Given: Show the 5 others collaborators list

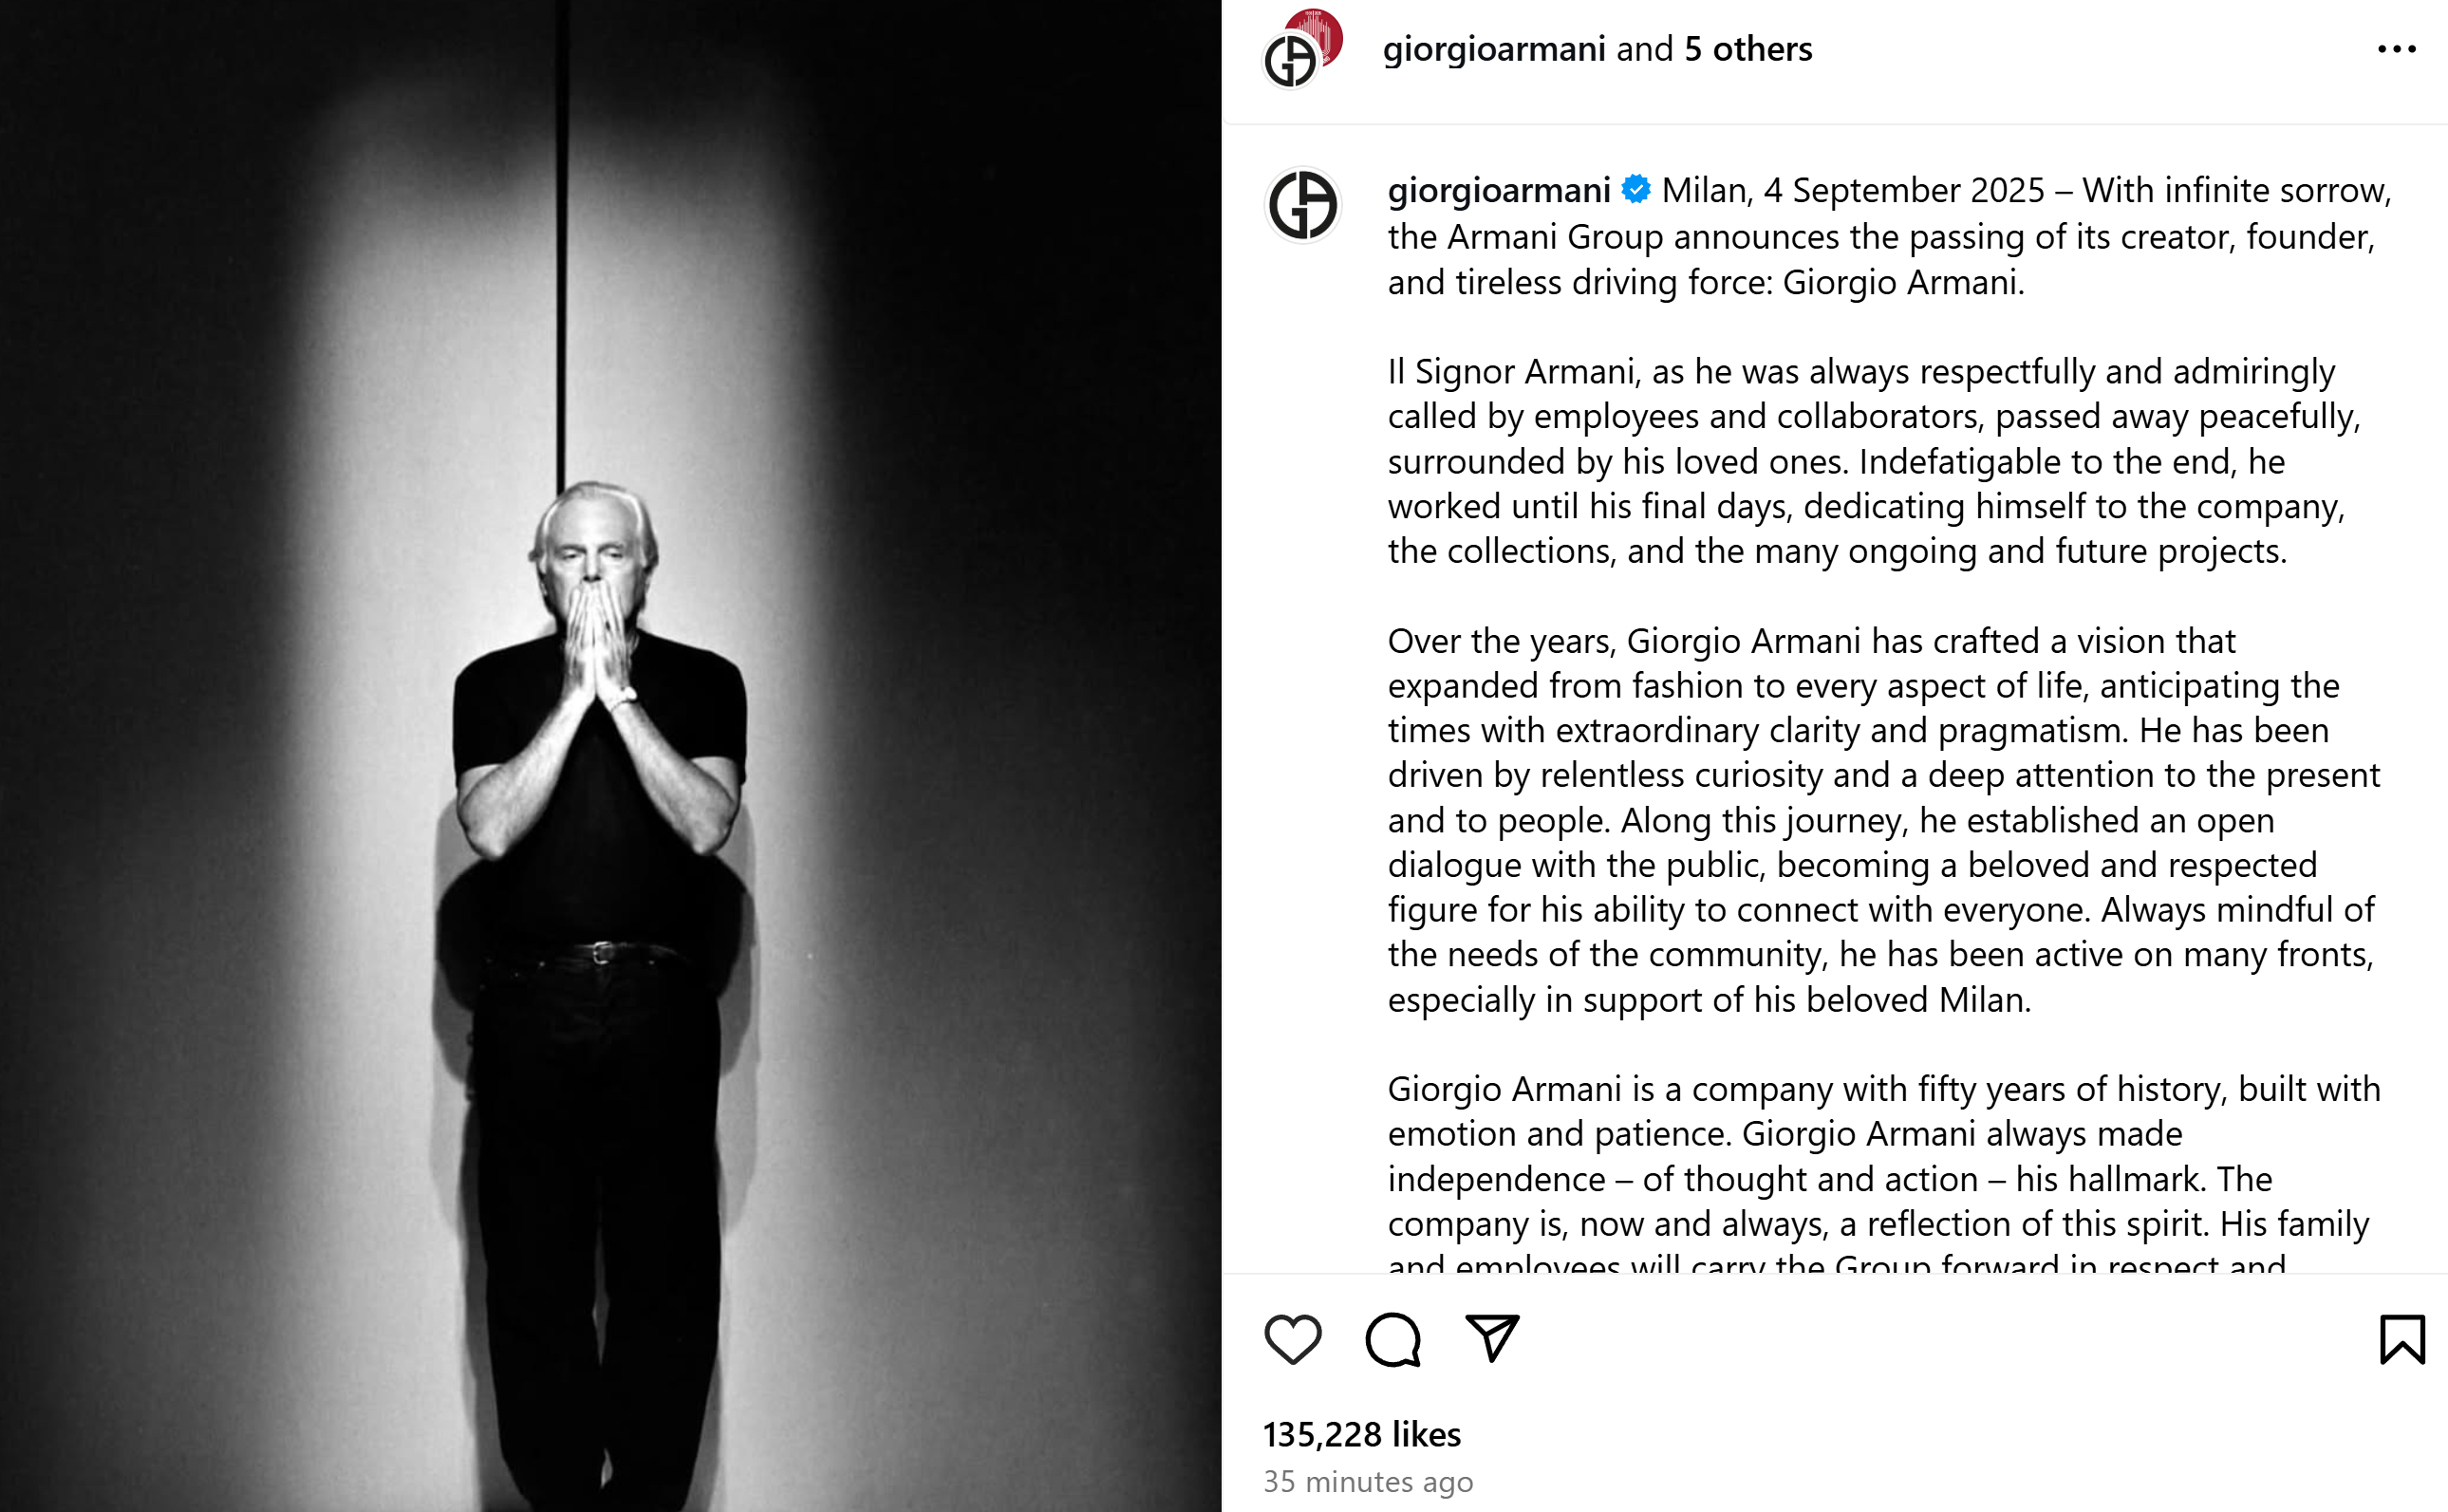Looking at the screenshot, I should 1748,49.
